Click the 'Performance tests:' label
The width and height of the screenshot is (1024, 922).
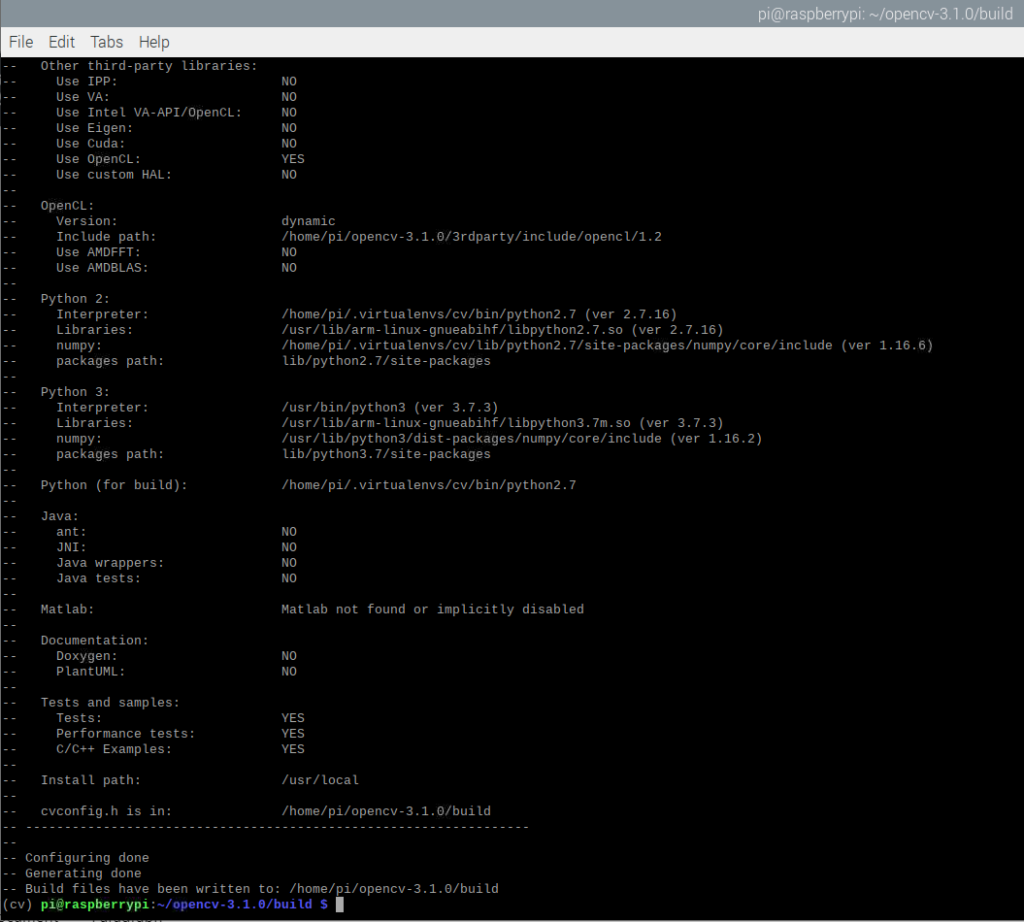125,734
